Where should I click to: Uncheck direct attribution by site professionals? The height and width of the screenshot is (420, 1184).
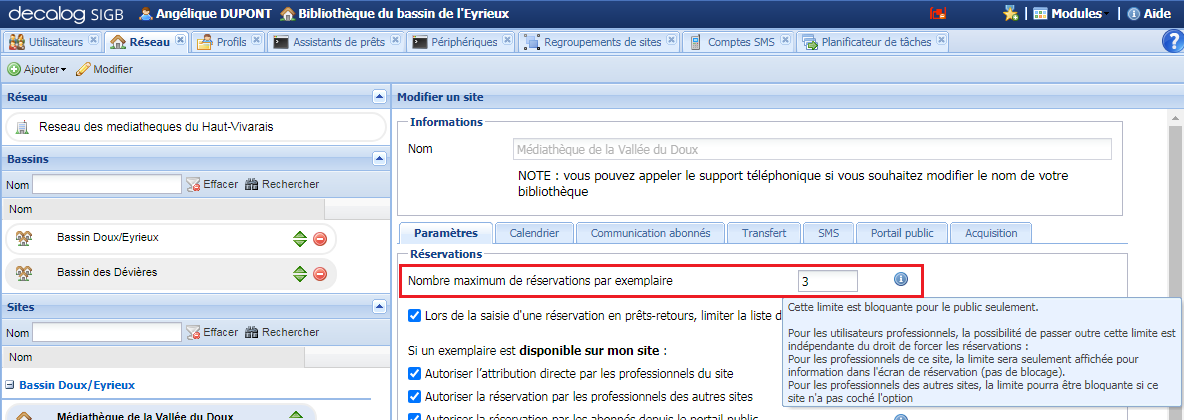pyautogui.click(x=415, y=374)
